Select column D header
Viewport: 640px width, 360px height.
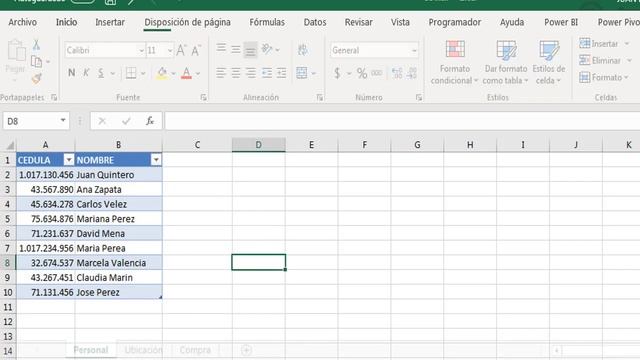click(x=258, y=145)
